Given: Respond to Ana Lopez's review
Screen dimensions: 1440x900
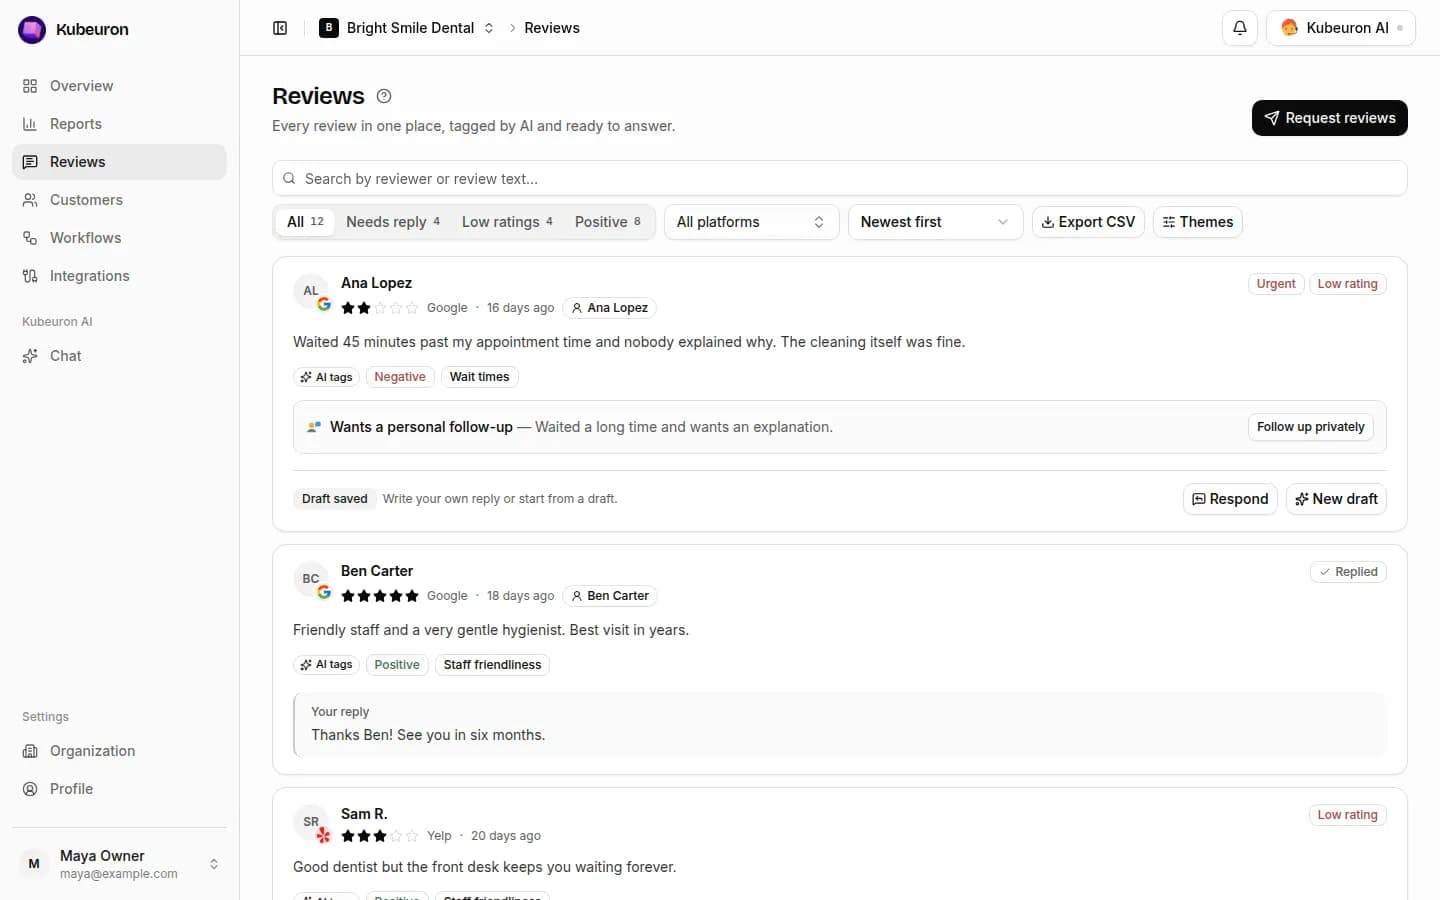Looking at the screenshot, I should click(x=1230, y=499).
